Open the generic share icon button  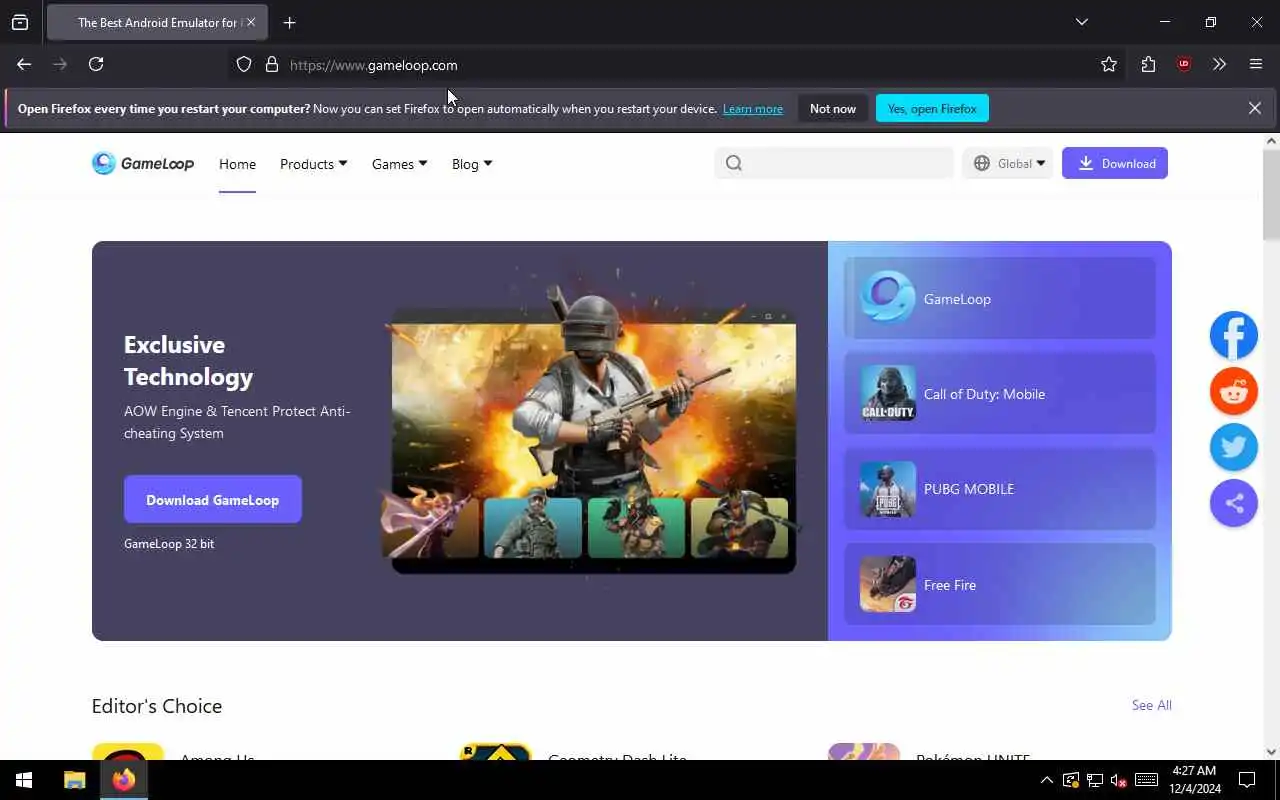click(1234, 503)
